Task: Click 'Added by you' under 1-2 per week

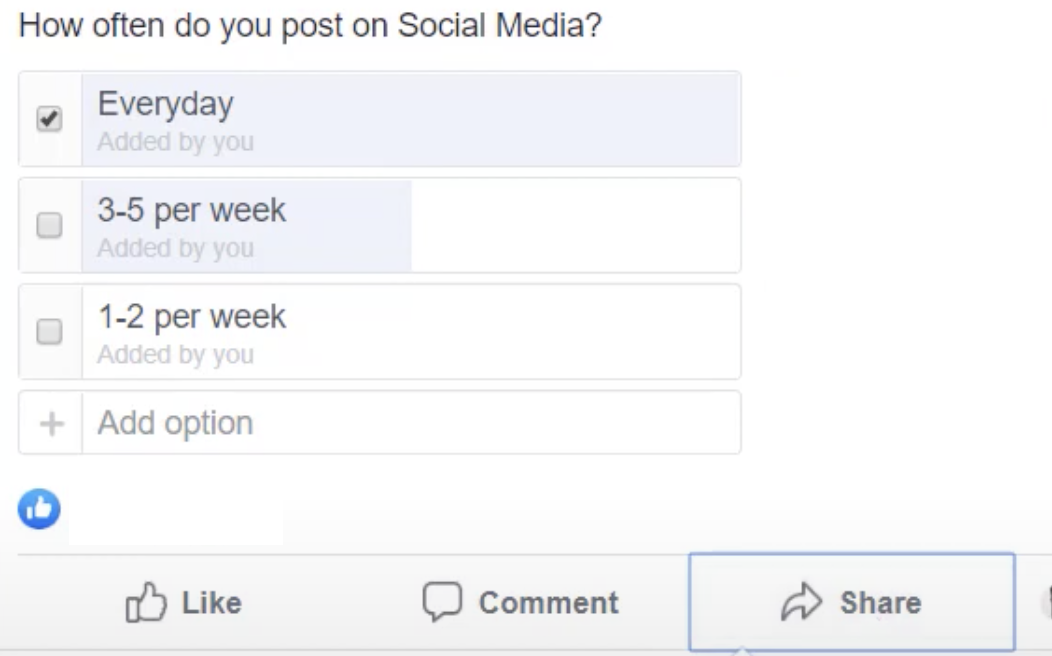Action: tap(175, 355)
